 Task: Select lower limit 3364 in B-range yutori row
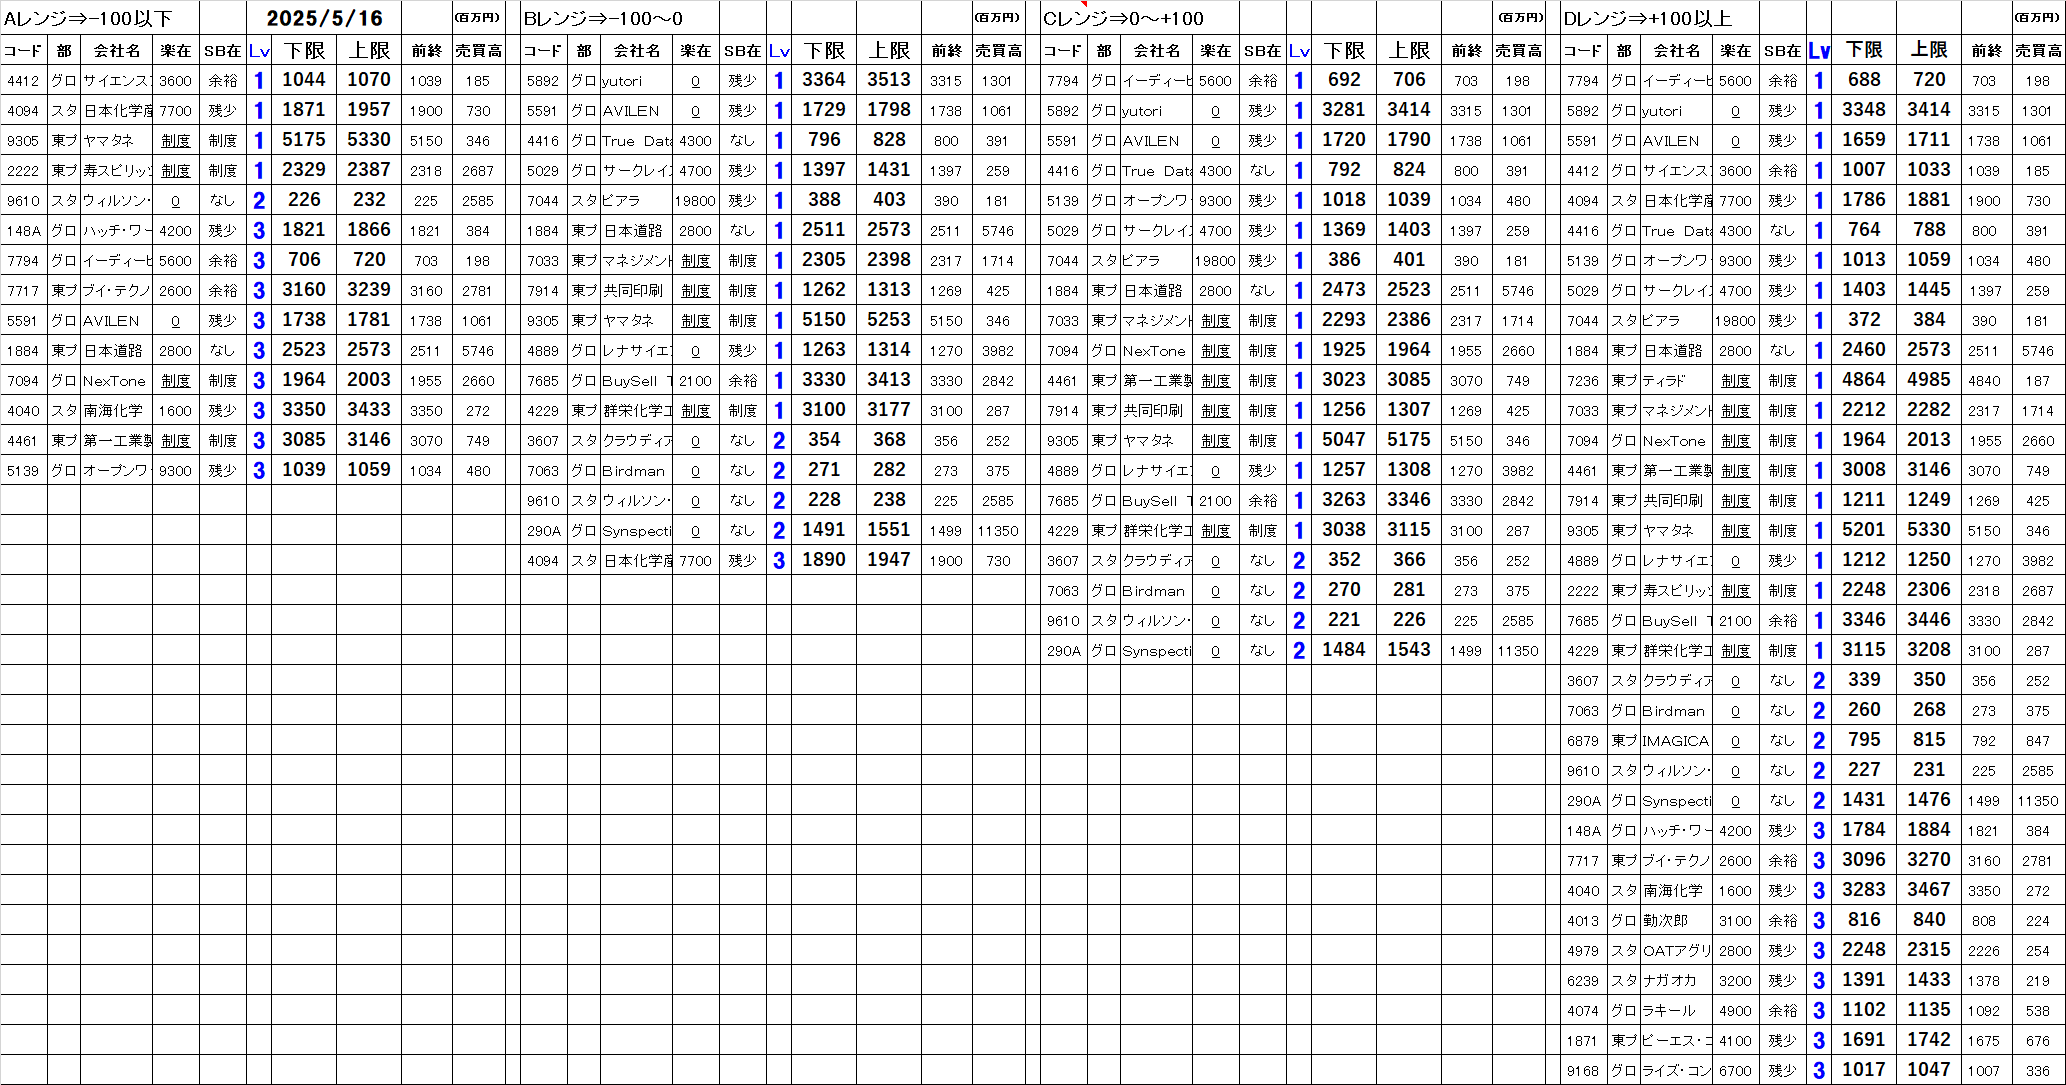[824, 80]
